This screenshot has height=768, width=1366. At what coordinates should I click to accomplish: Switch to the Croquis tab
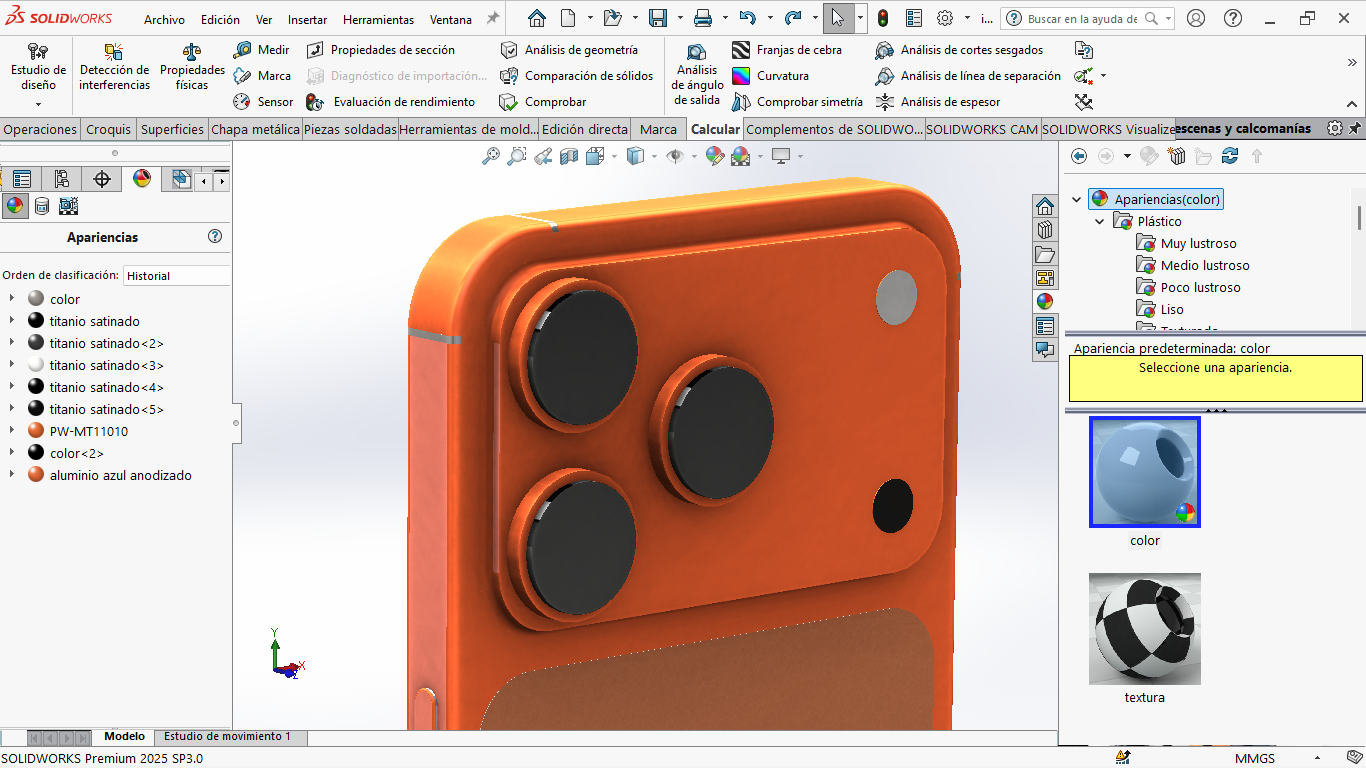pos(108,129)
